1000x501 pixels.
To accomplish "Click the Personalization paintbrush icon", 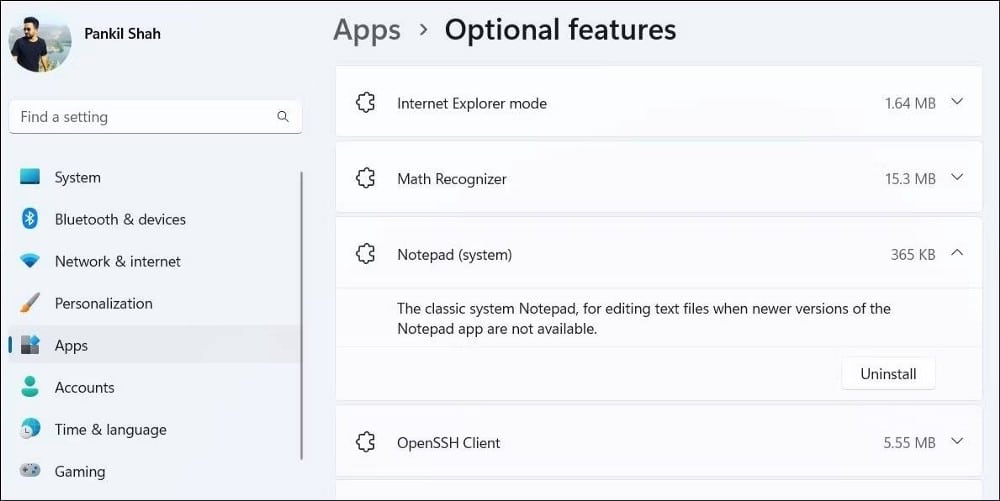I will point(30,303).
